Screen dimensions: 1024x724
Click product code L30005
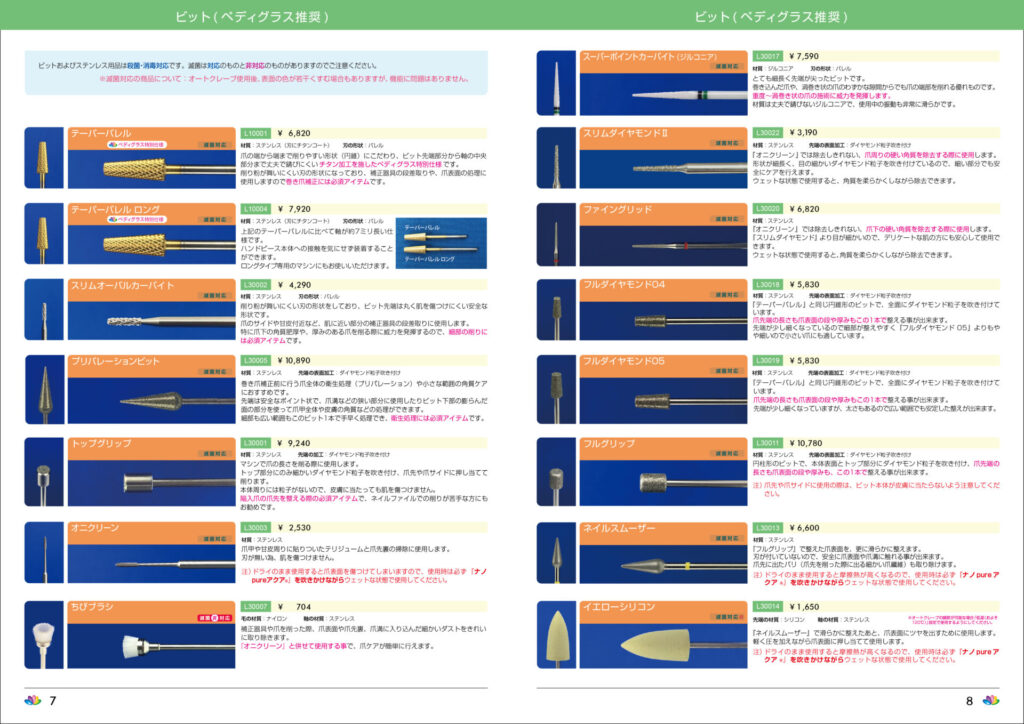click(255, 360)
